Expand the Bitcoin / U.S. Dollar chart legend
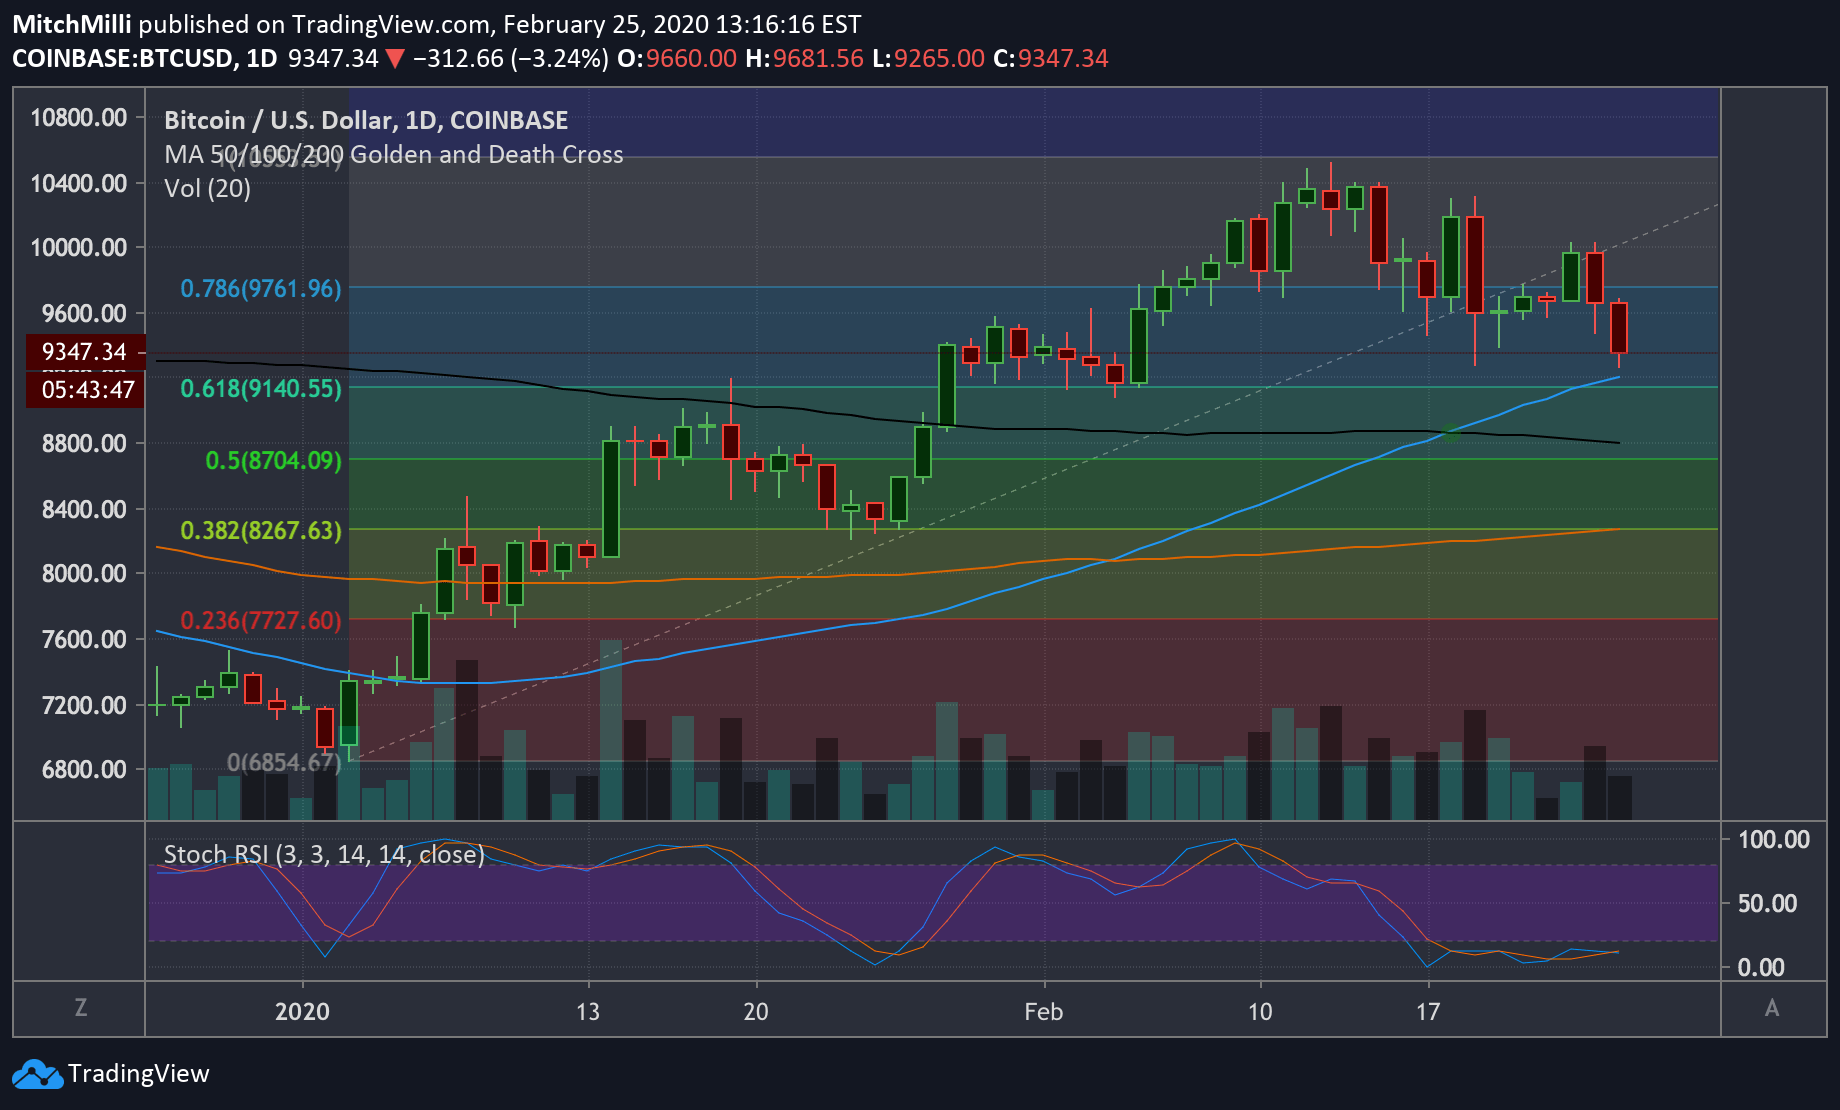Screen dimensions: 1840x1110 [x=366, y=119]
